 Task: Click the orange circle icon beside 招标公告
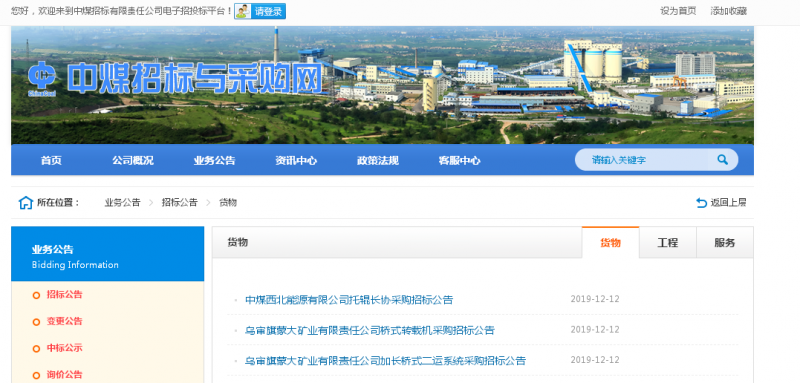[36, 295]
